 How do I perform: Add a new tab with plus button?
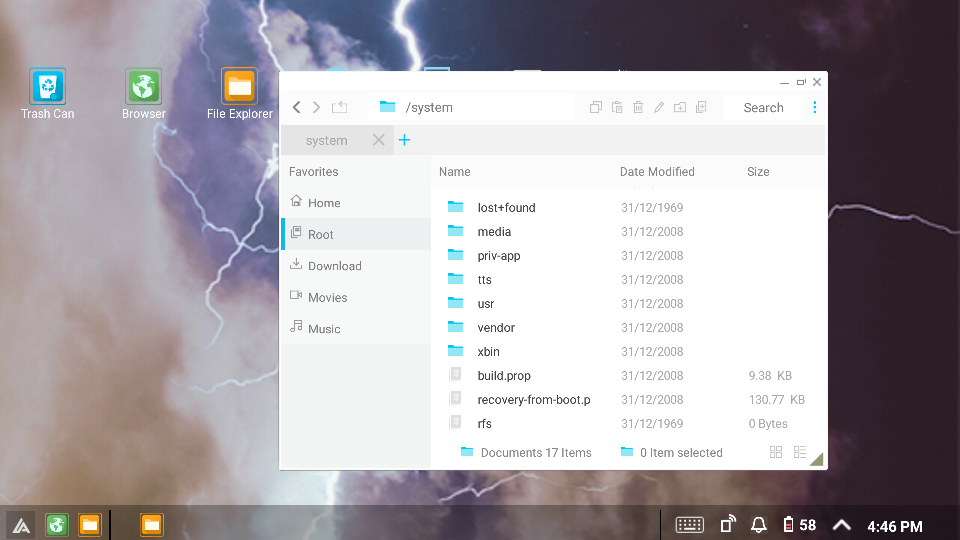click(x=404, y=140)
